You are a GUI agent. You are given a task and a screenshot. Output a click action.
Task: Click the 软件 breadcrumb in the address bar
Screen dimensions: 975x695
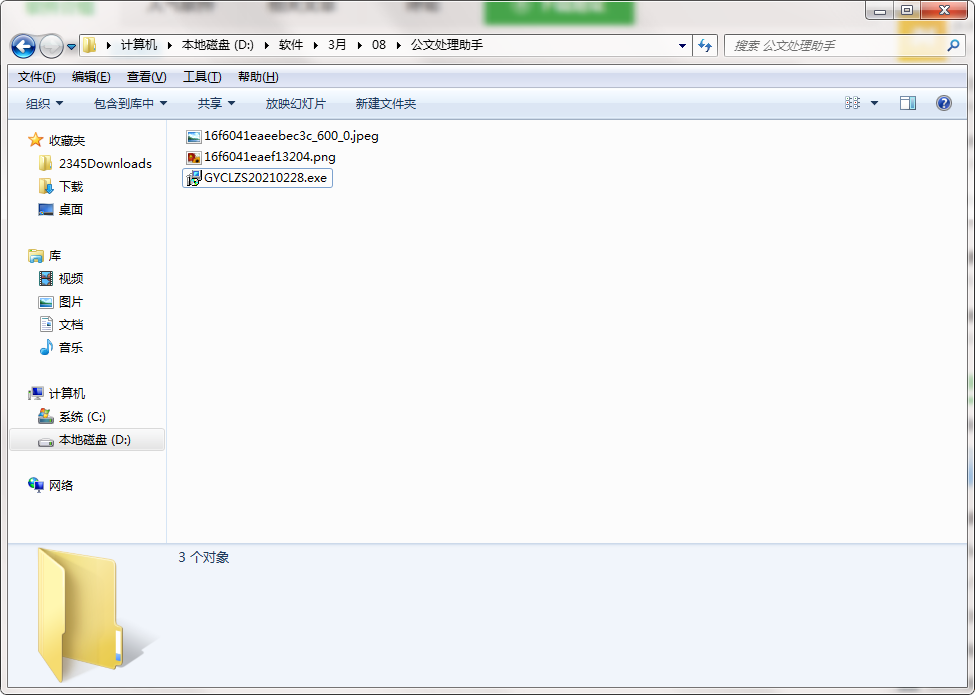tap(290, 45)
